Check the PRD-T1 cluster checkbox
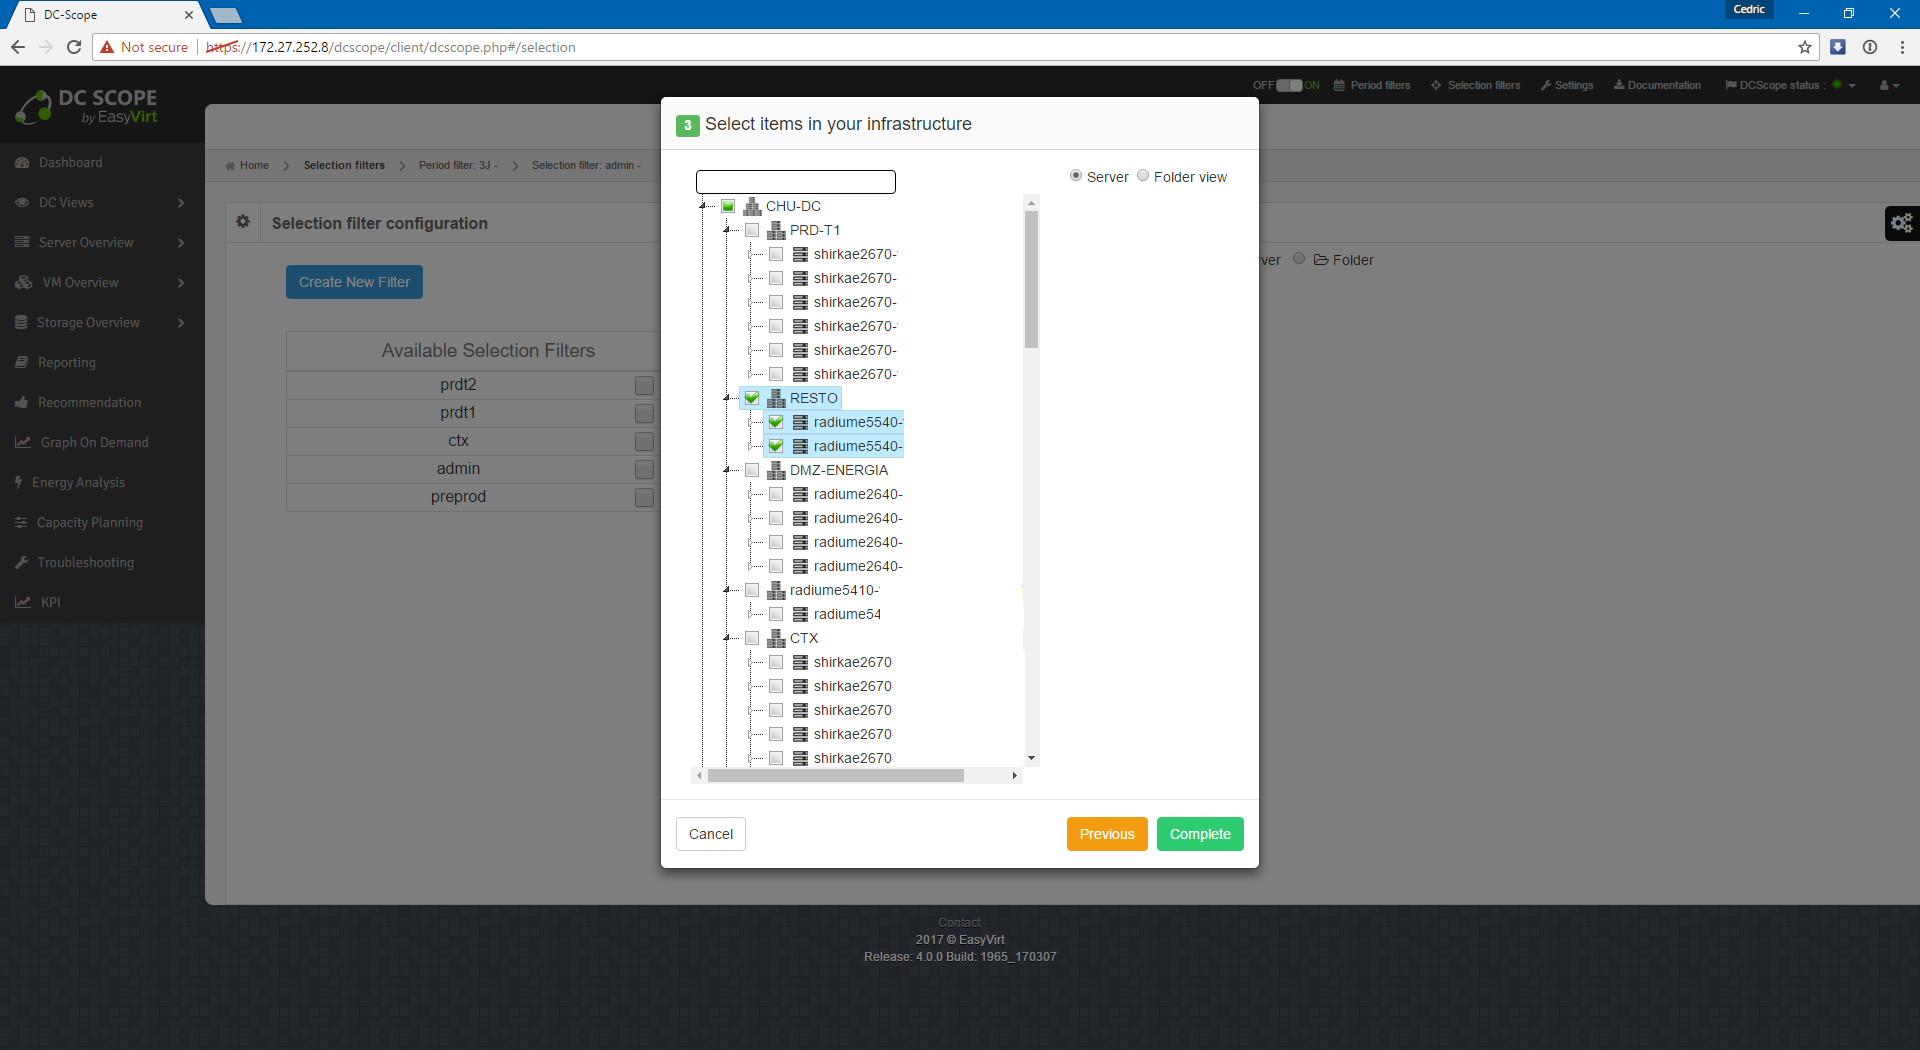 (x=752, y=230)
